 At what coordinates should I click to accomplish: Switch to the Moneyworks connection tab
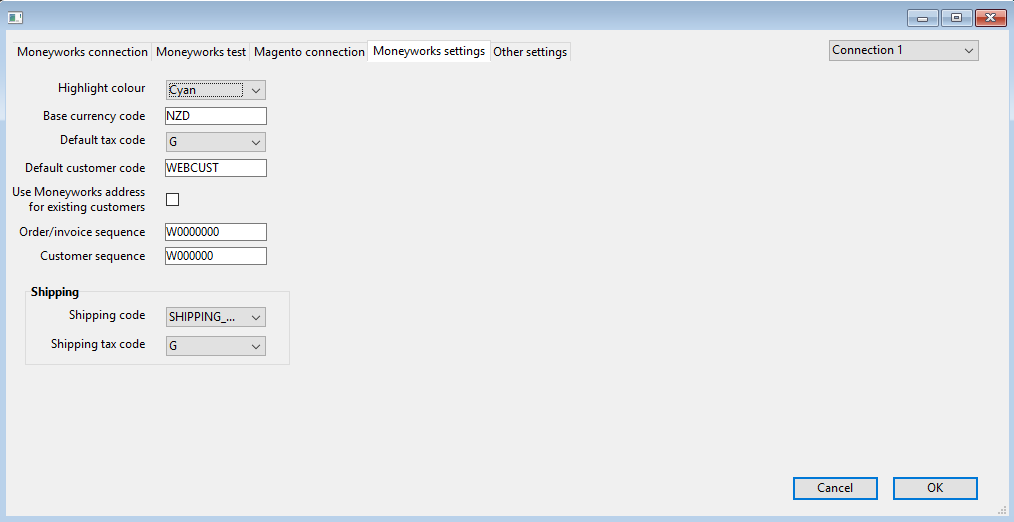82,52
